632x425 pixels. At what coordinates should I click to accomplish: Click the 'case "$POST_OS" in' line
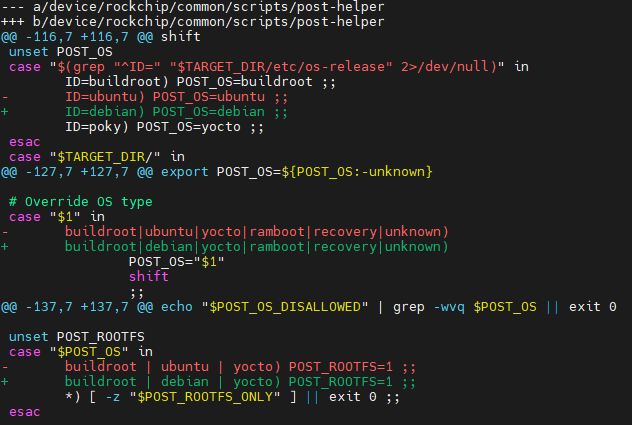pyautogui.click(x=81, y=352)
